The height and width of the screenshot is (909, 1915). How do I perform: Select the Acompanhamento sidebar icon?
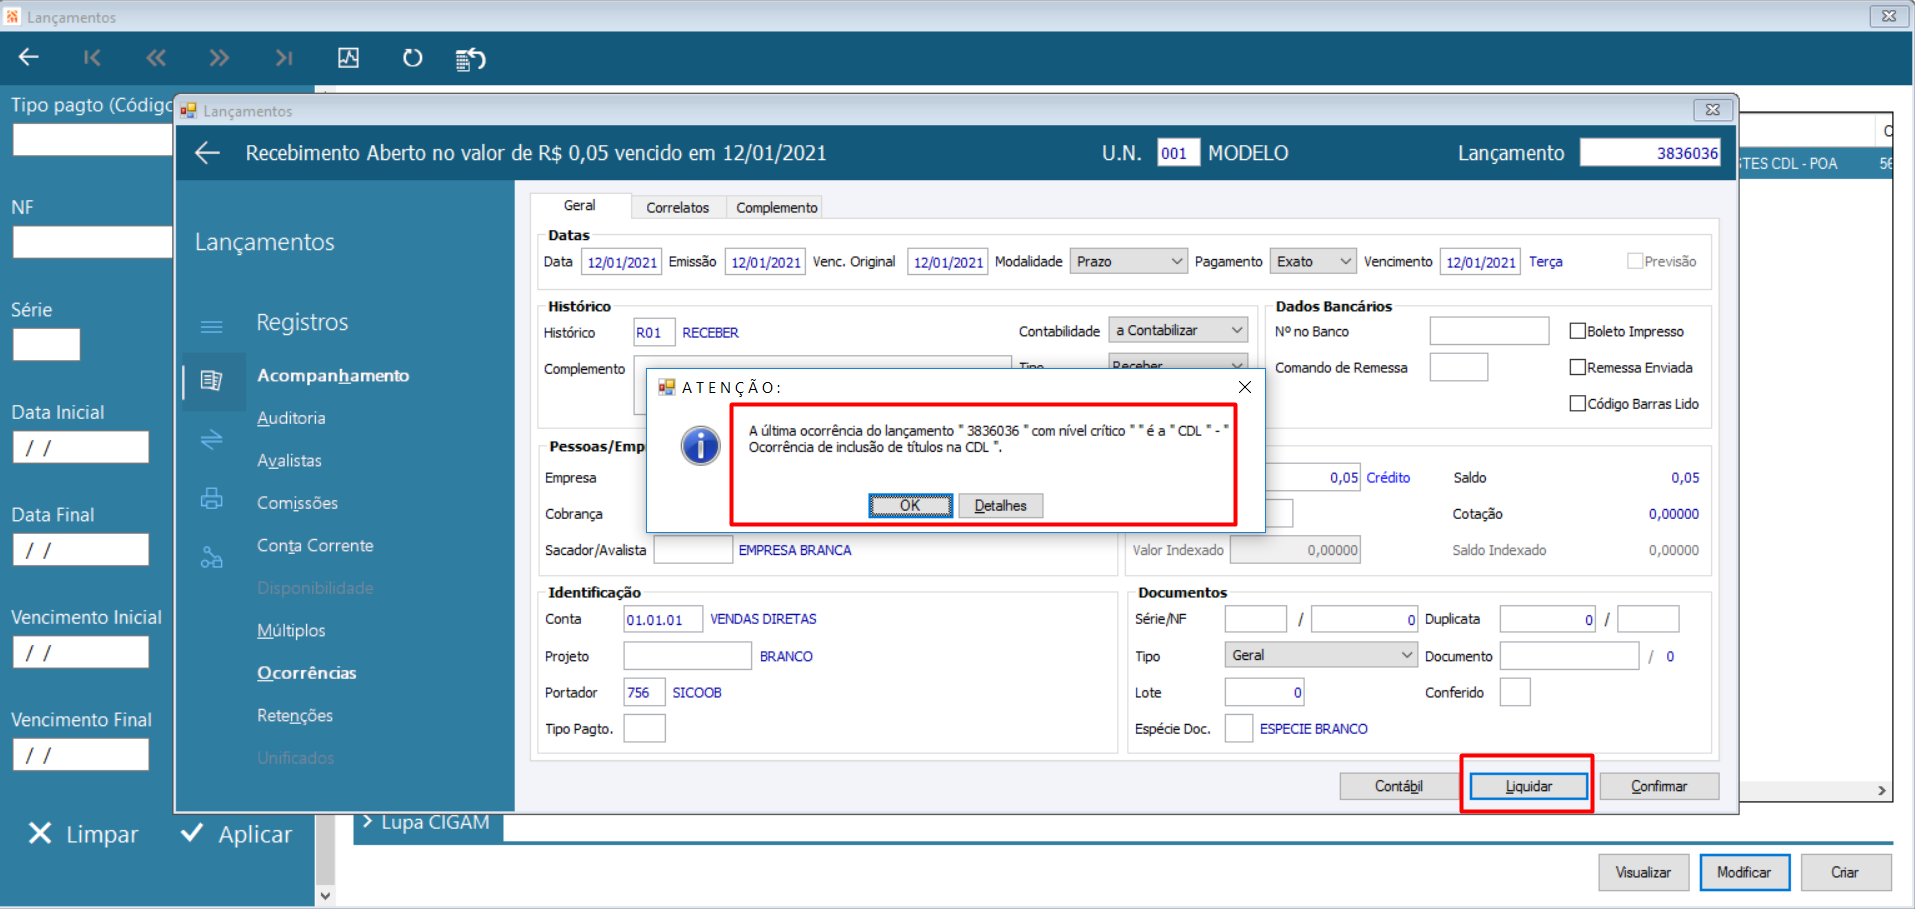(x=211, y=380)
